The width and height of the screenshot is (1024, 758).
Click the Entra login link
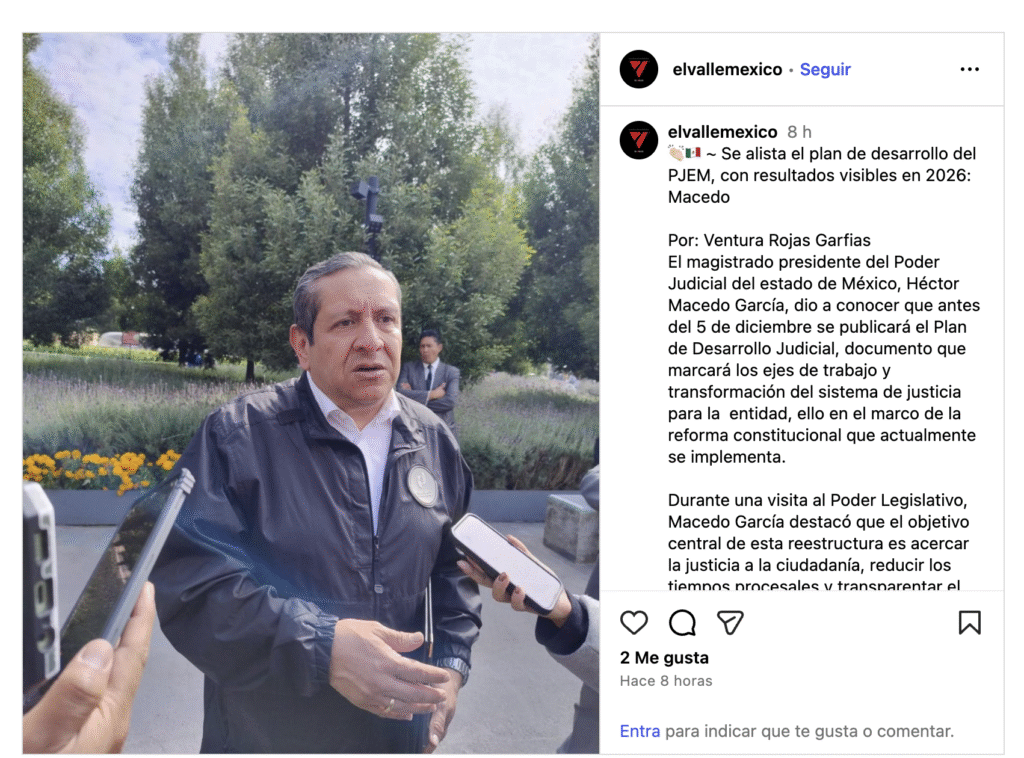pos(639,731)
